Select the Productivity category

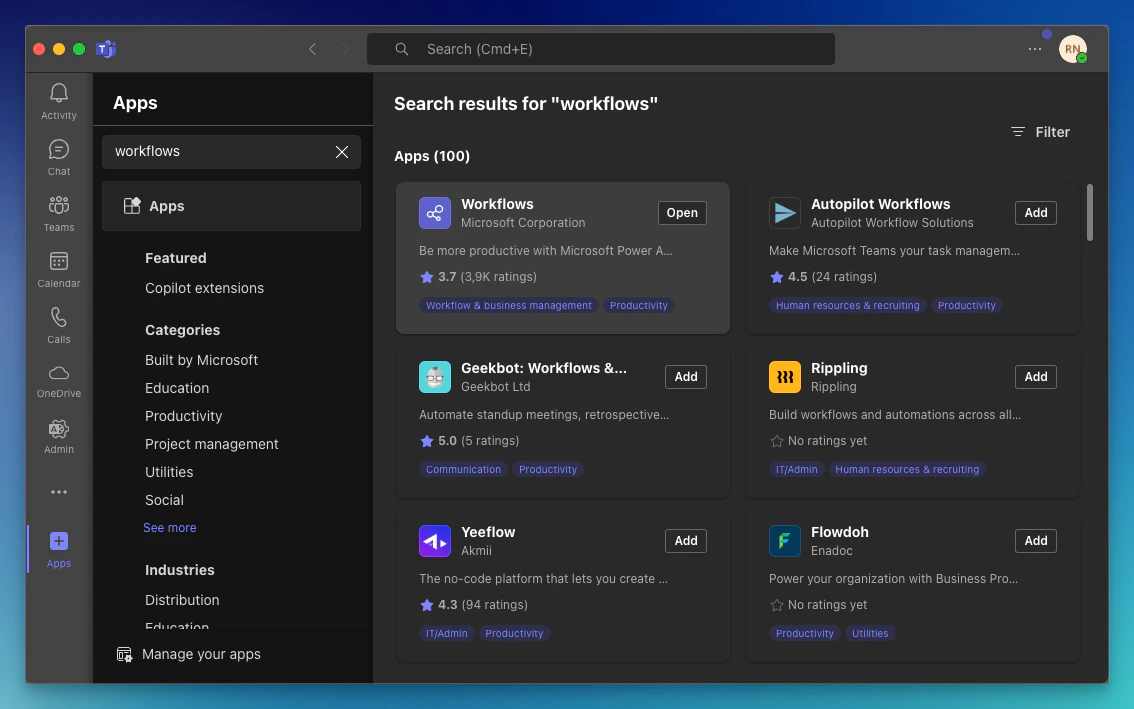pos(183,416)
